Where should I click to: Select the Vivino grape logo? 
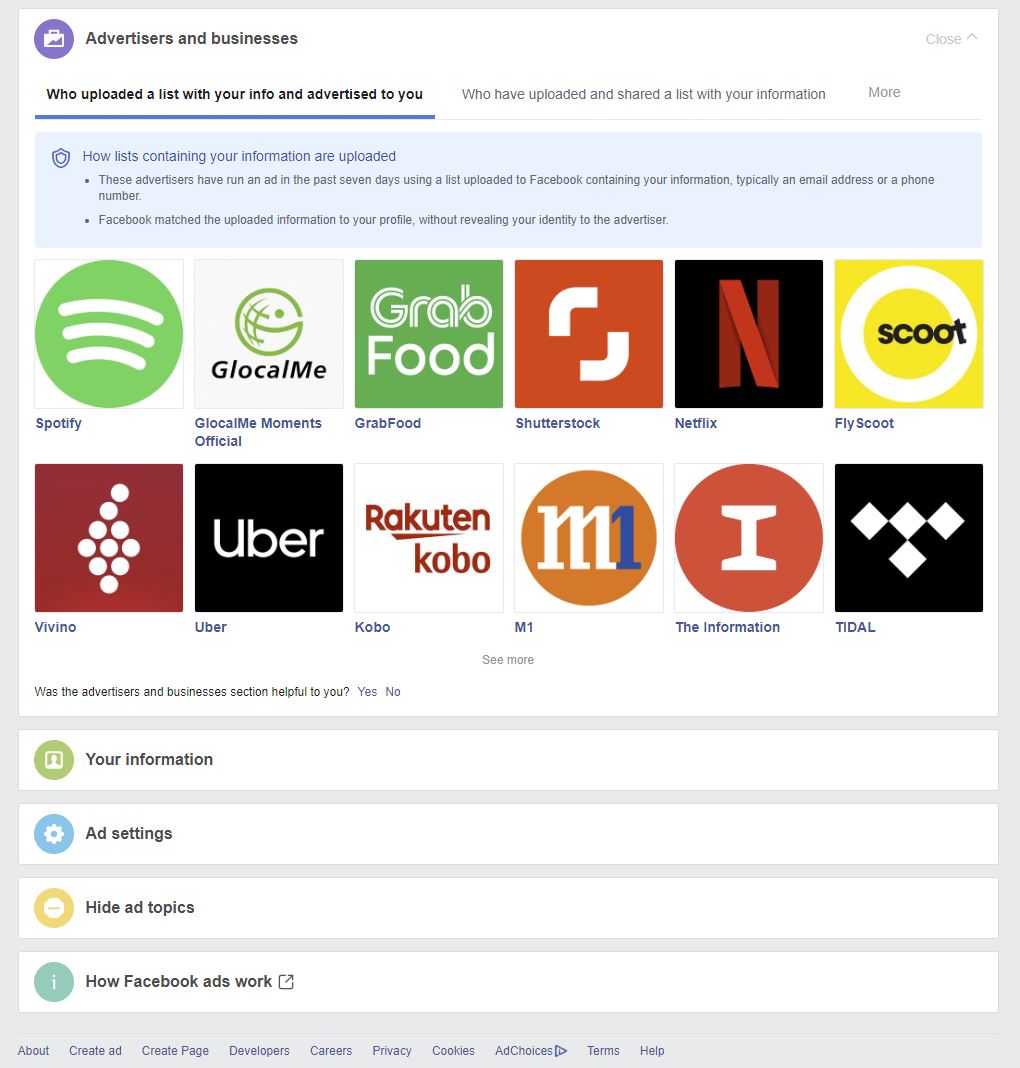[x=109, y=538]
